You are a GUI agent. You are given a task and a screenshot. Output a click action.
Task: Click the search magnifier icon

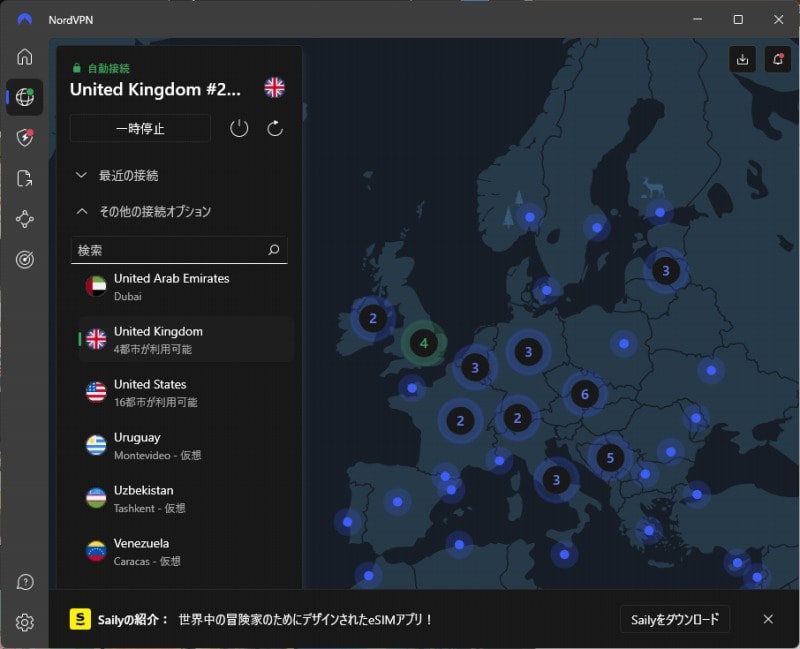point(274,249)
